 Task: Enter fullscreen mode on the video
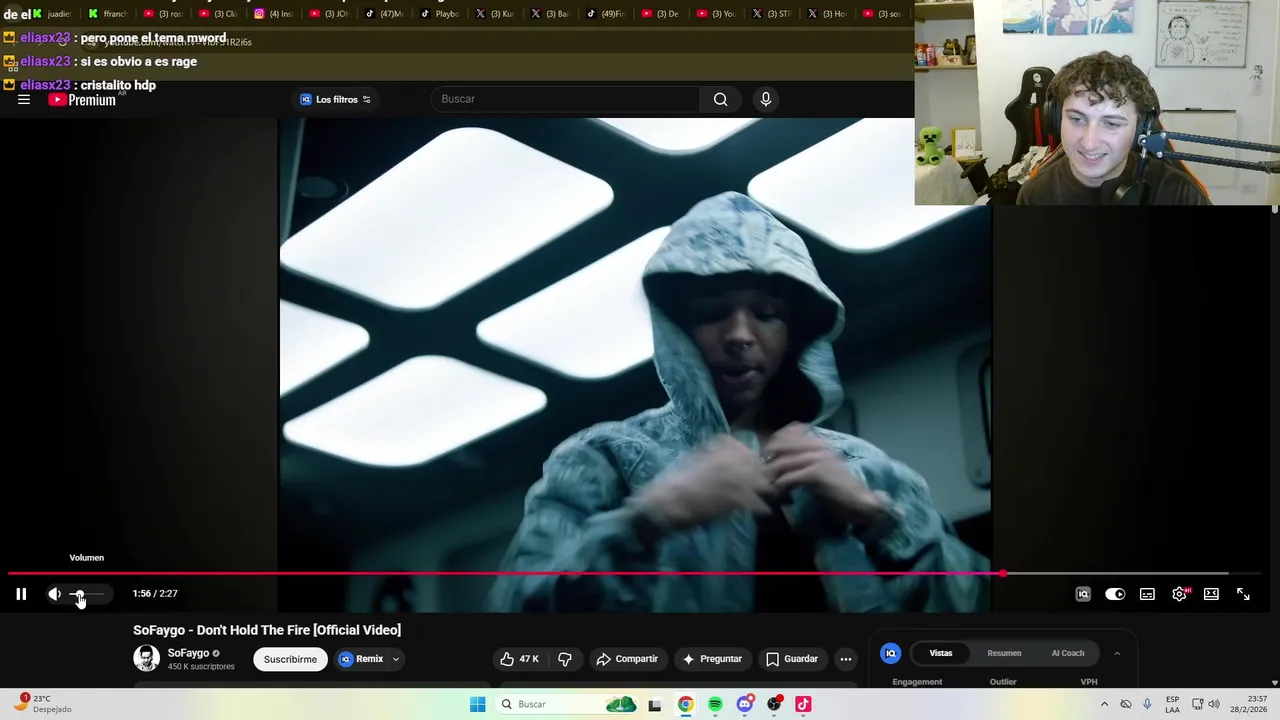click(1243, 594)
